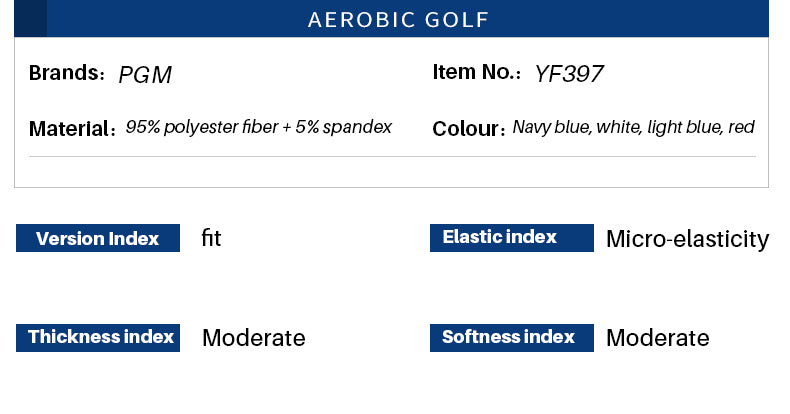Select the Item No. label
Viewport: 790px width, 414px height.
[x=477, y=72]
